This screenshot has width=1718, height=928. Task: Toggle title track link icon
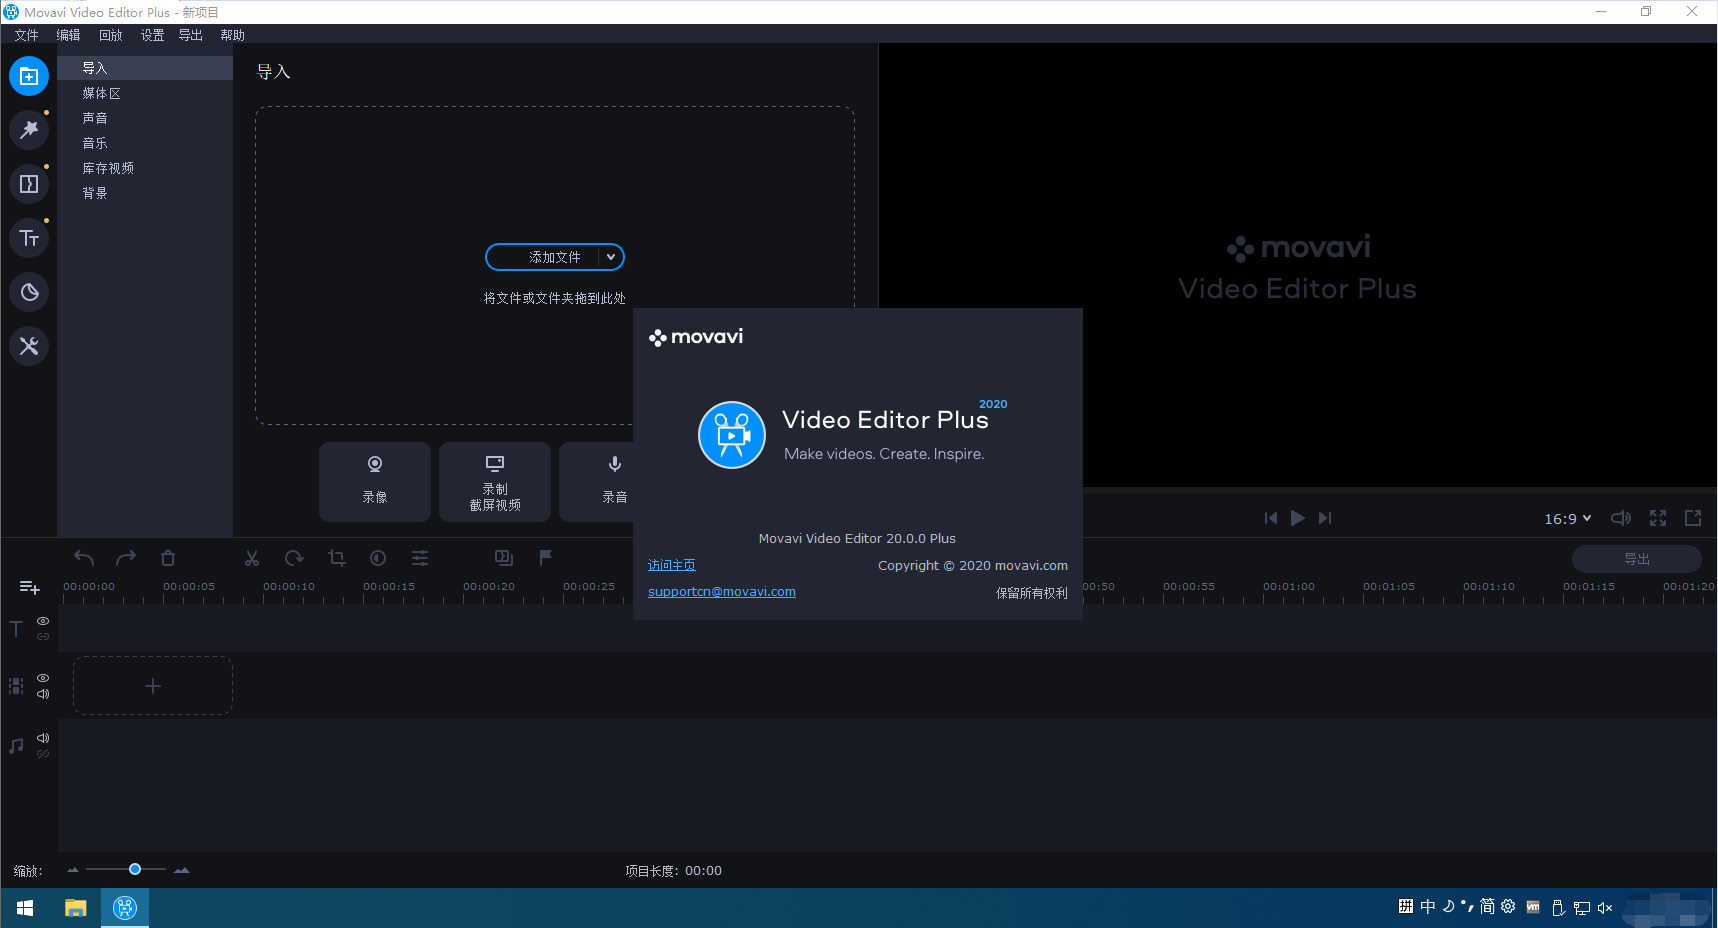pyautogui.click(x=43, y=636)
